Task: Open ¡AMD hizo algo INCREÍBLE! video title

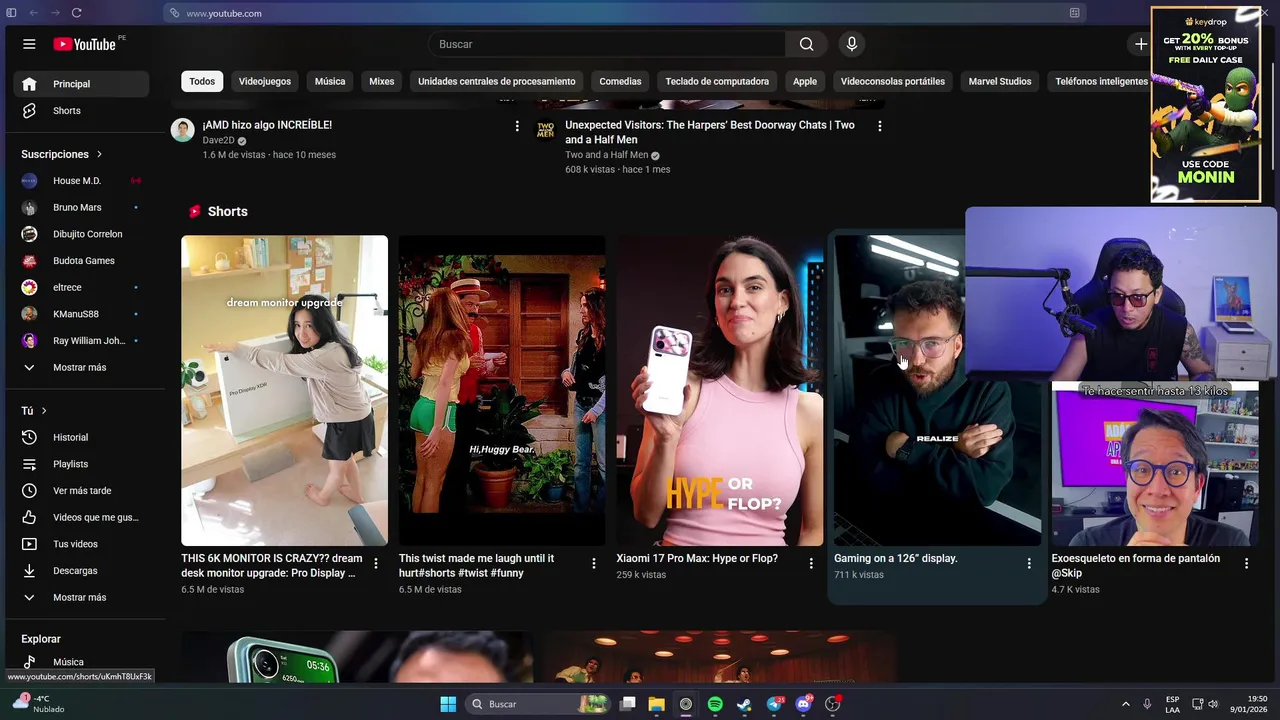Action: [267, 125]
